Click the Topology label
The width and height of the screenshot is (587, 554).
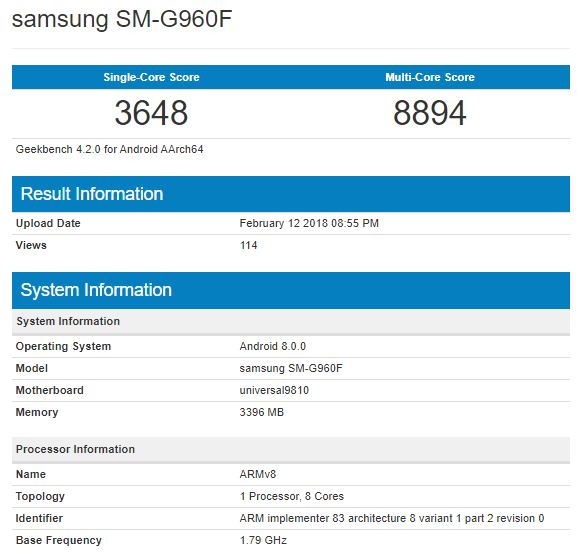tap(40, 496)
